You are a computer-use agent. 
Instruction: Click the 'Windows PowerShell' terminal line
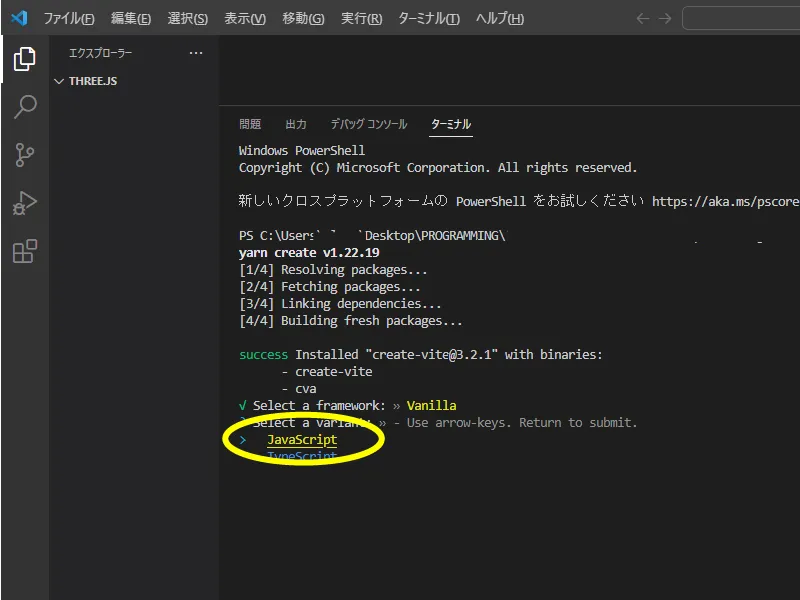coord(302,151)
